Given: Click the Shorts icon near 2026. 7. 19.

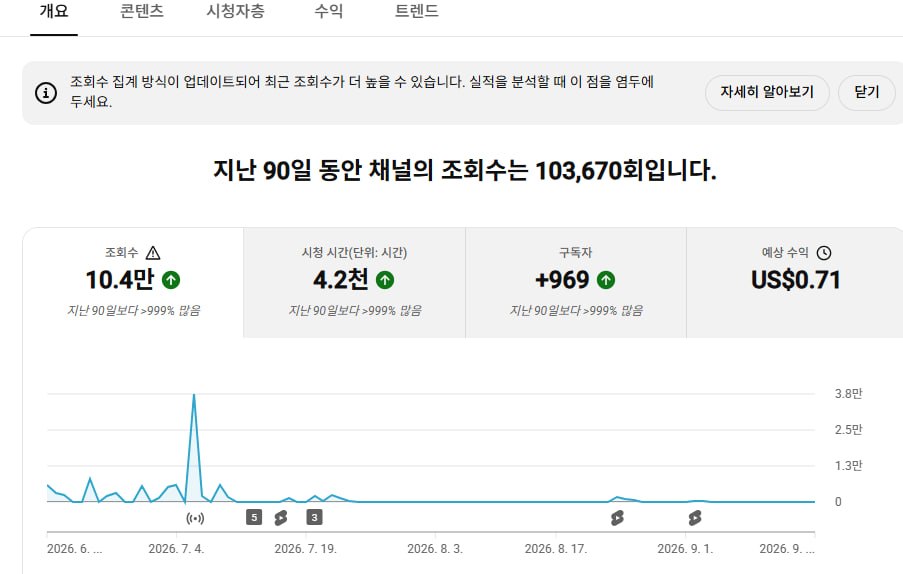Looking at the screenshot, I should click(281, 518).
